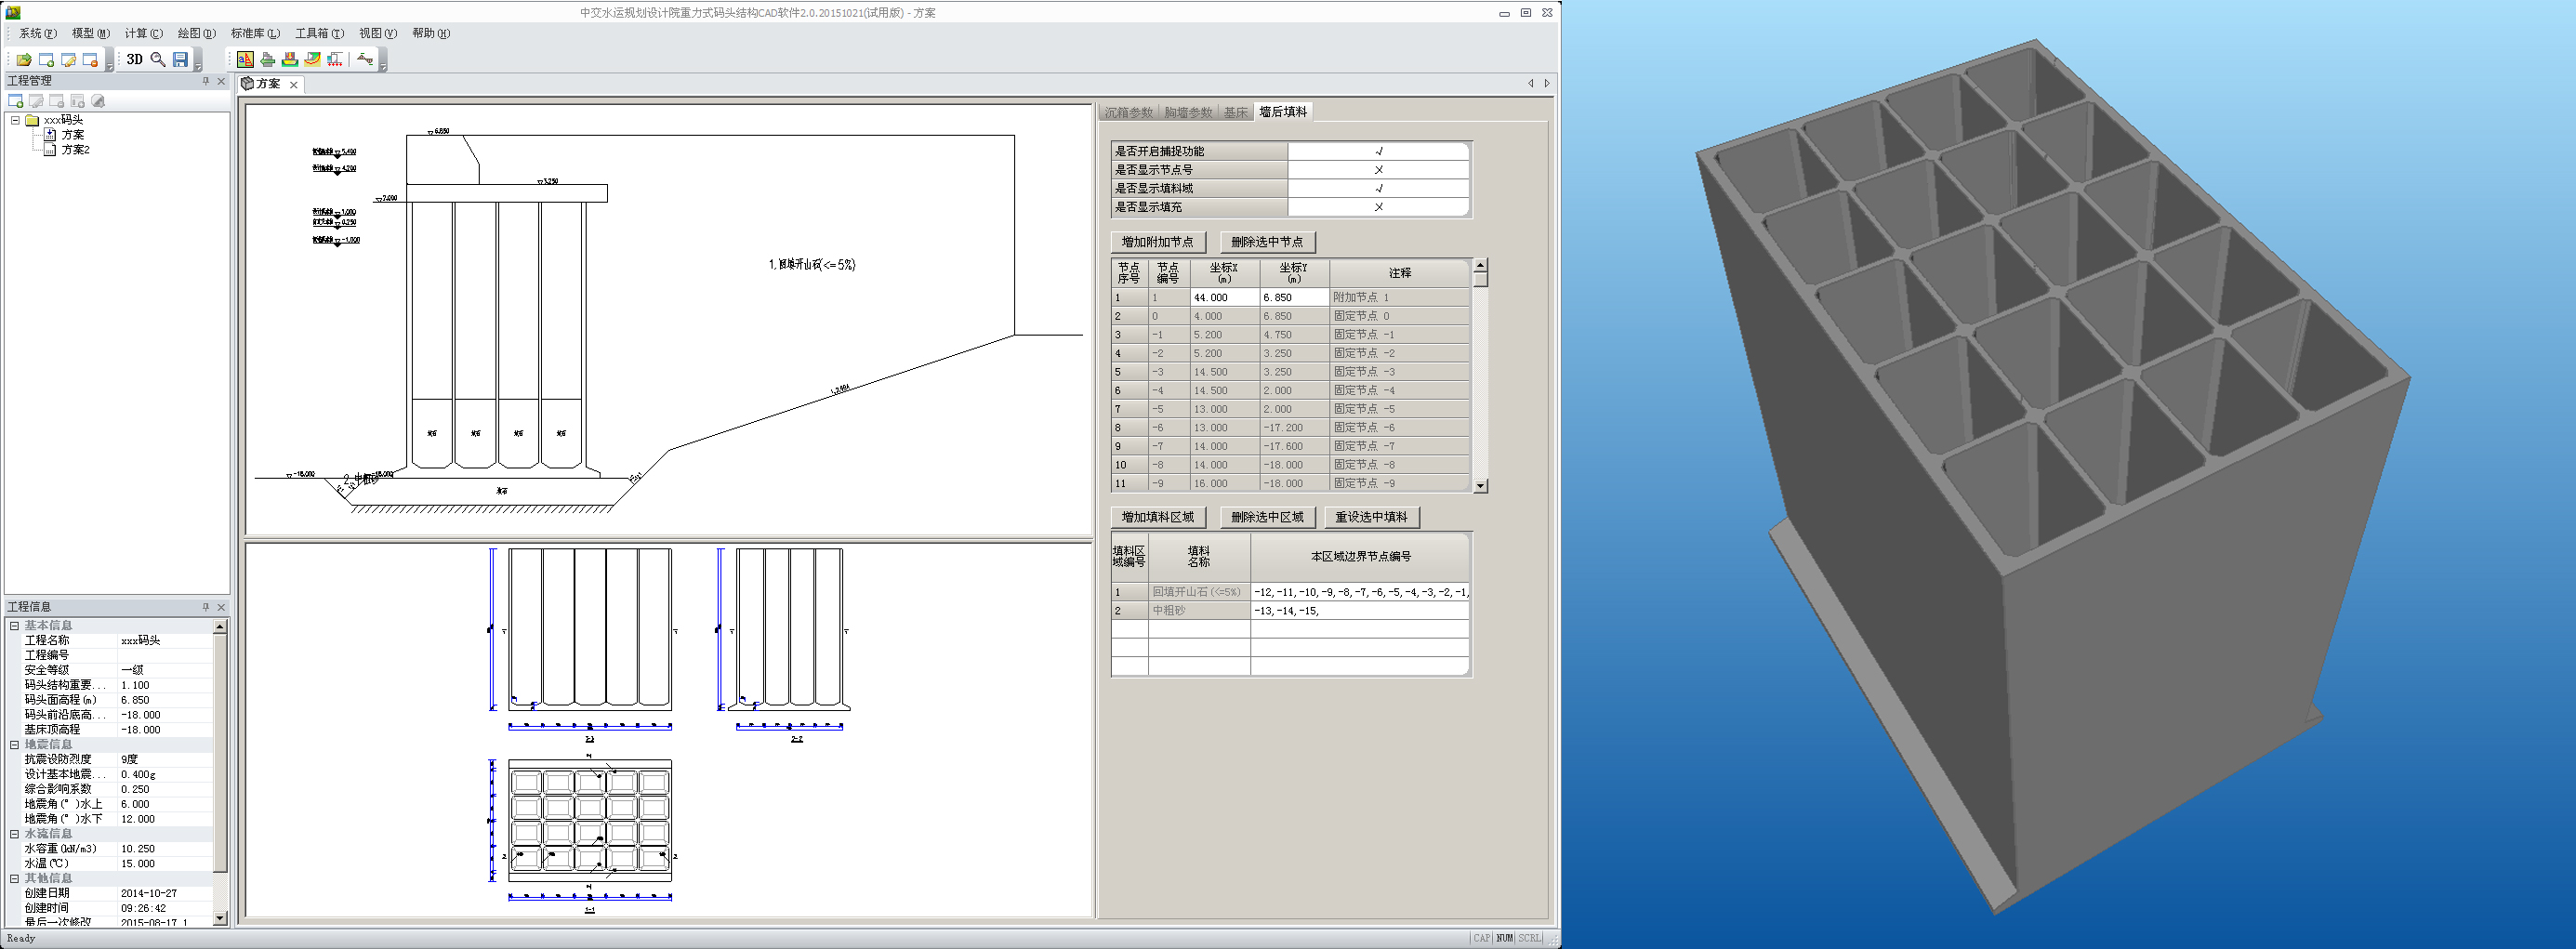Click the 坐标X cell showing 44.000

(1223, 298)
